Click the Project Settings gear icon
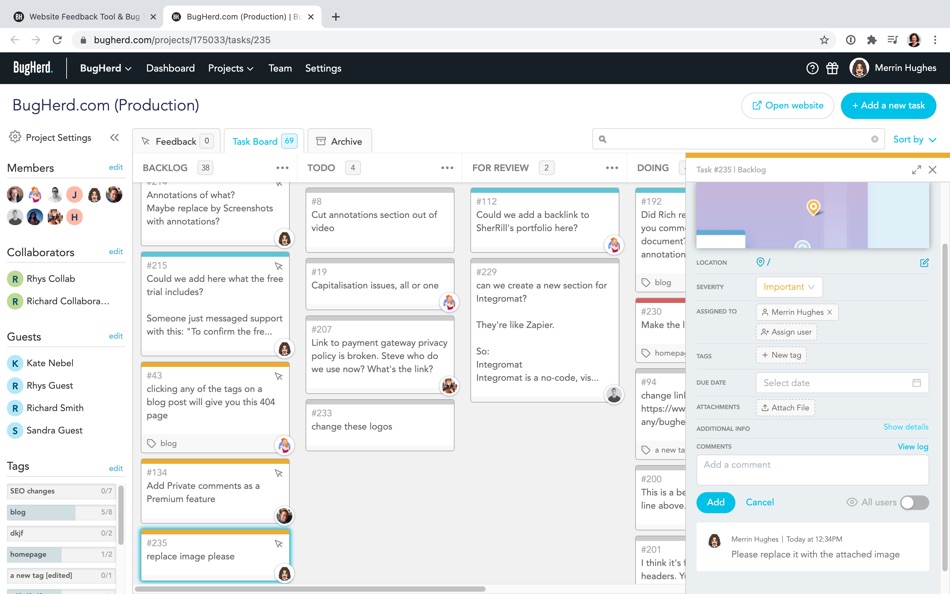The height and width of the screenshot is (594, 950). pos(15,137)
